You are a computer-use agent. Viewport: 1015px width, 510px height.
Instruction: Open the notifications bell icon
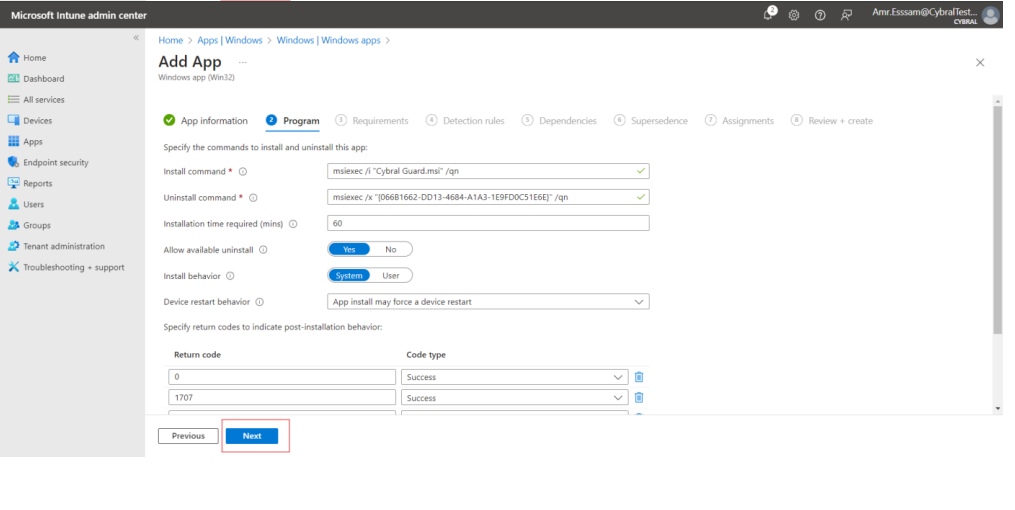pos(769,15)
